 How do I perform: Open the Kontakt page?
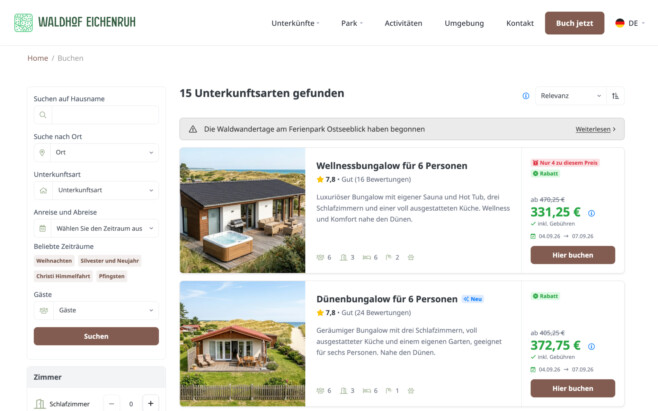click(x=520, y=23)
